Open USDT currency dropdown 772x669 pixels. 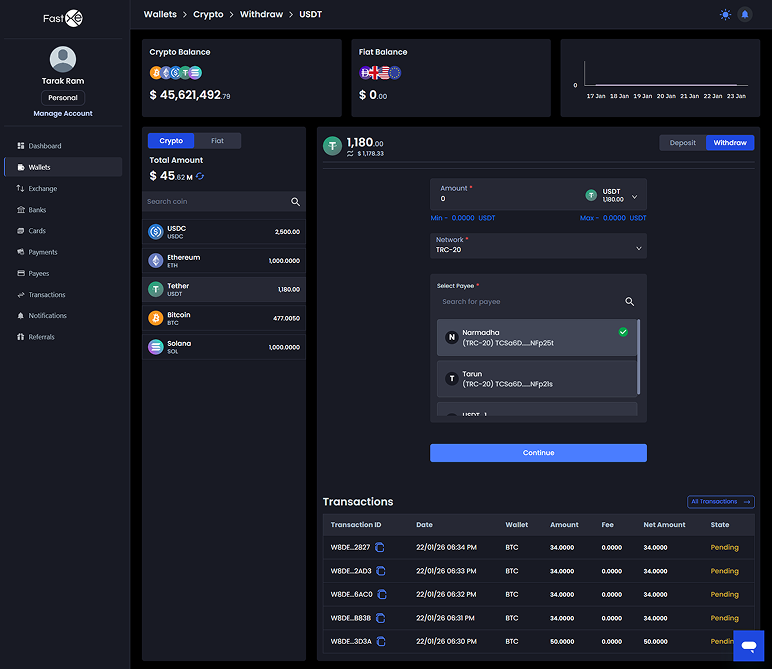click(x=611, y=195)
